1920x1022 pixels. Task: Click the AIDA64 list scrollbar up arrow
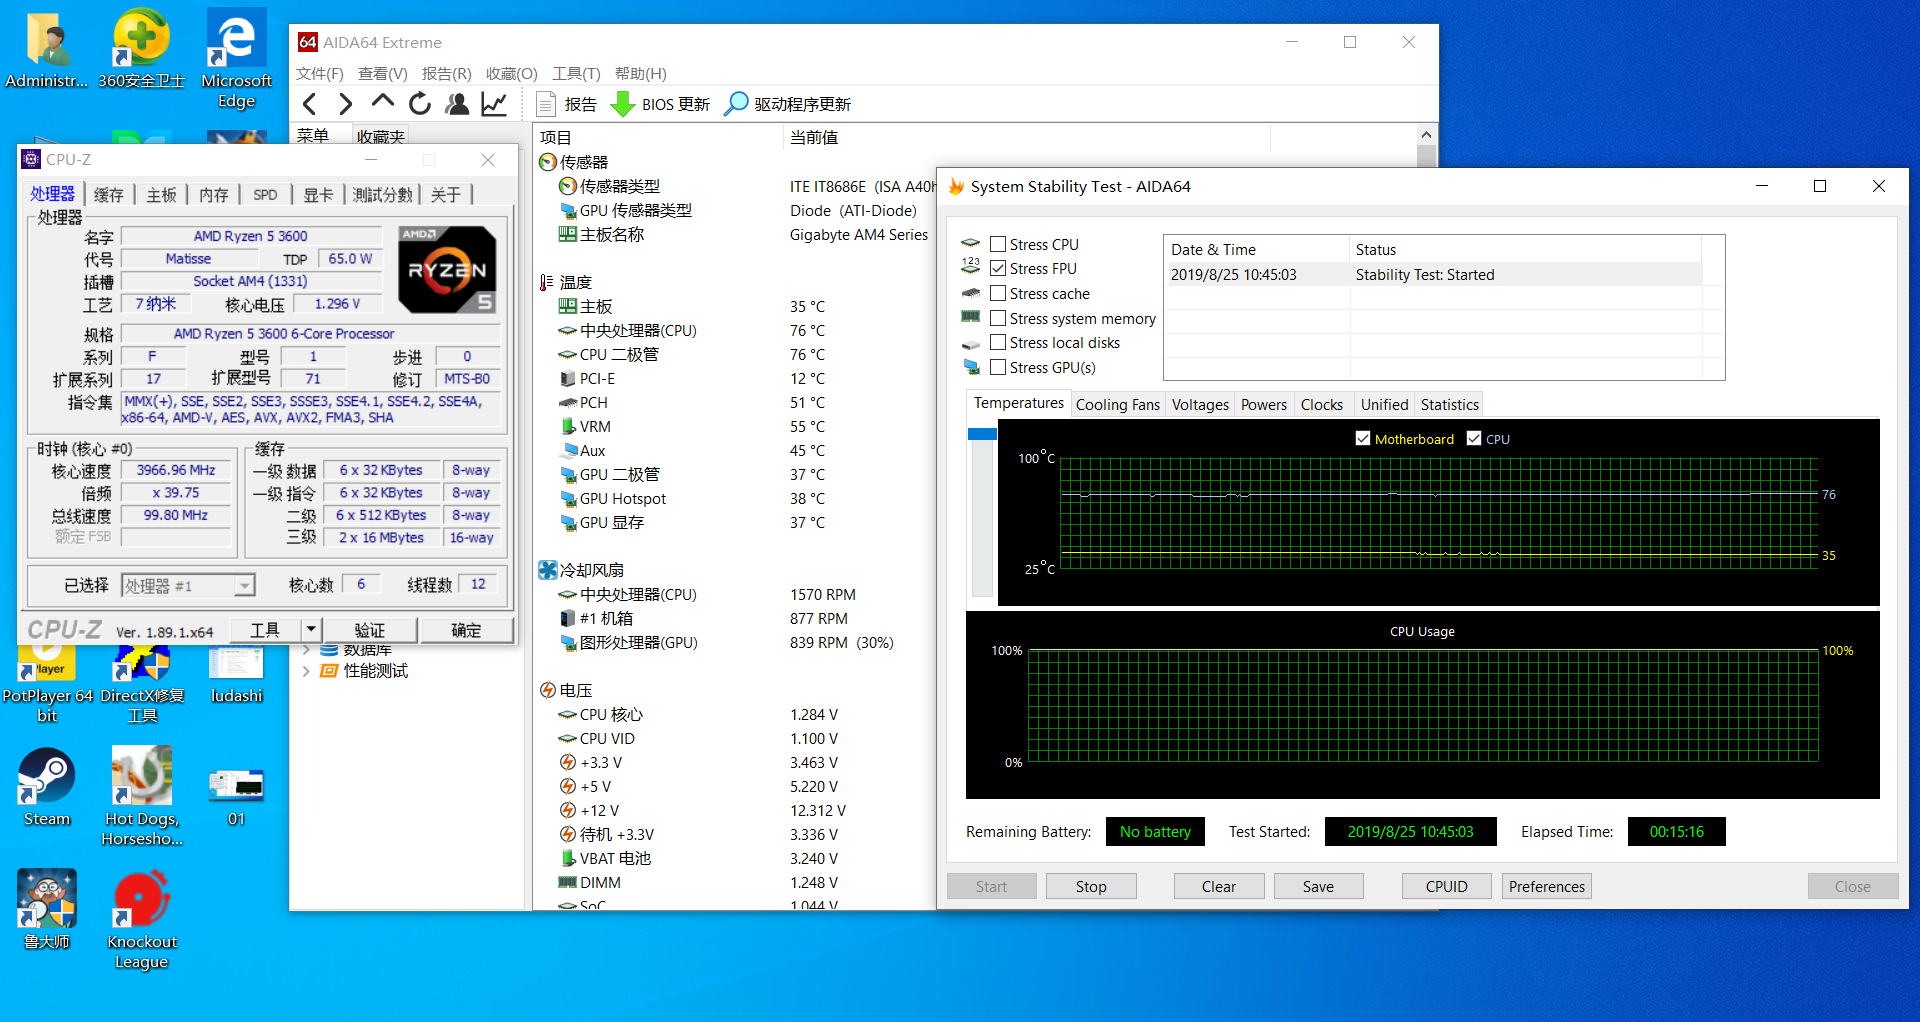point(1427,135)
